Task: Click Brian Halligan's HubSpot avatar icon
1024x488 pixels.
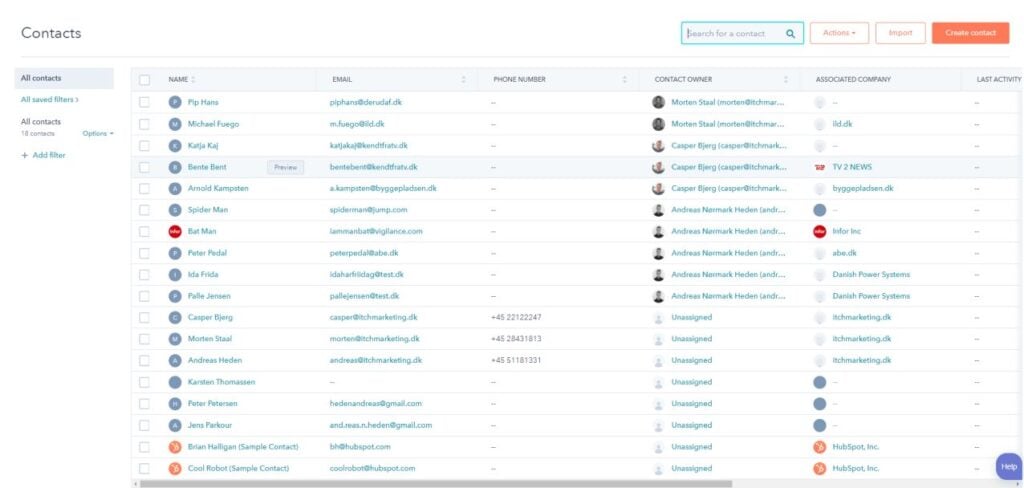Action: coord(175,446)
